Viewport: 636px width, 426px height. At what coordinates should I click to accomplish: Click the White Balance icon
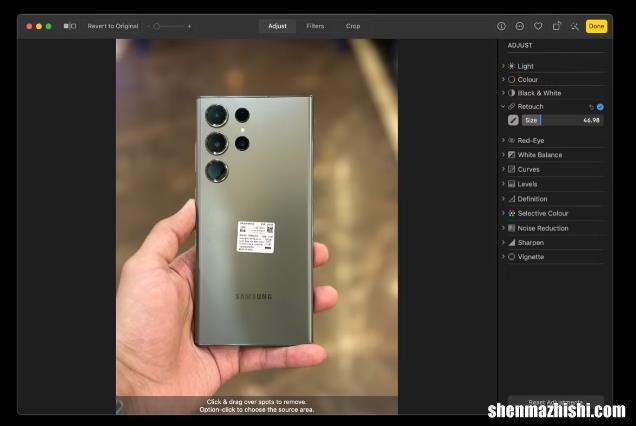[511, 155]
